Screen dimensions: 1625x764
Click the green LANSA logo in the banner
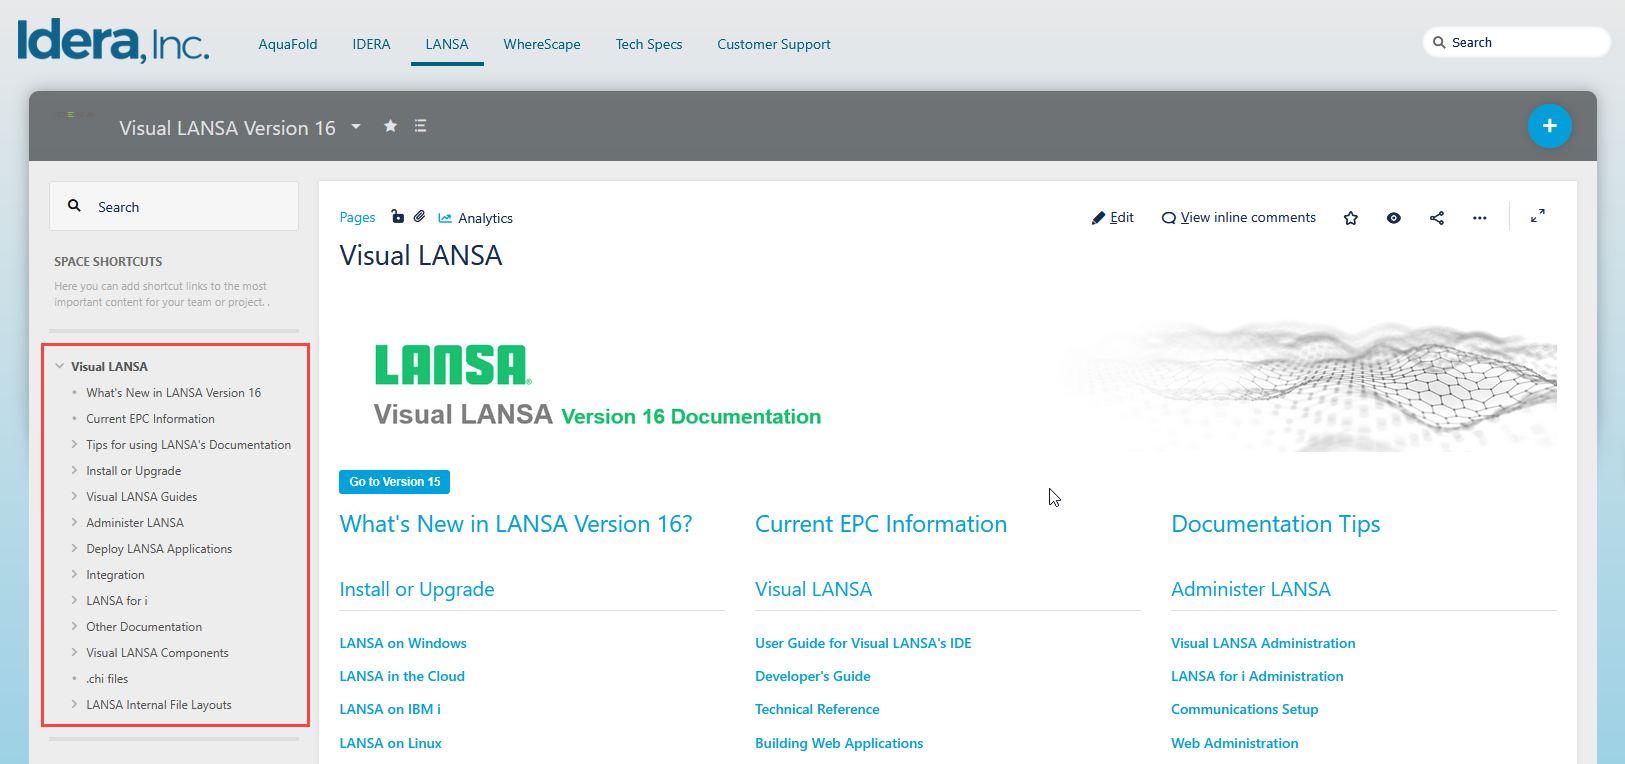(453, 365)
